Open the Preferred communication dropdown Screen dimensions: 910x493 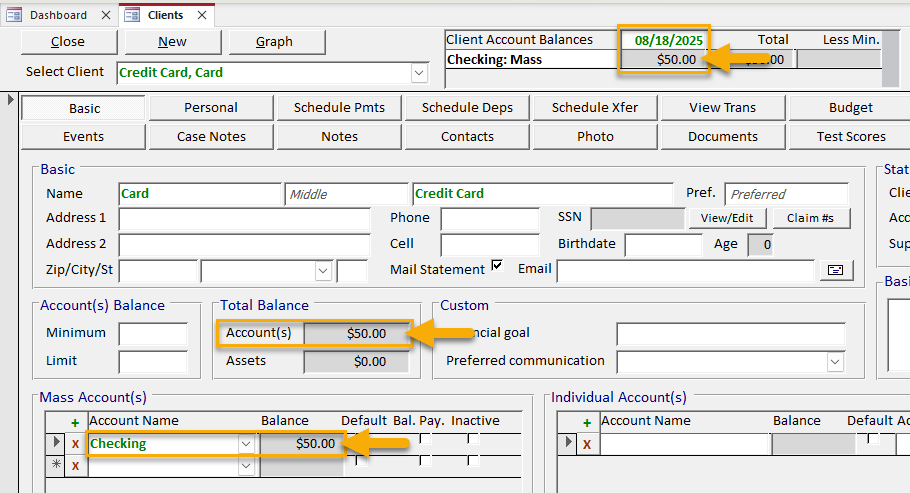pyautogui.click(x=836, y=362)
